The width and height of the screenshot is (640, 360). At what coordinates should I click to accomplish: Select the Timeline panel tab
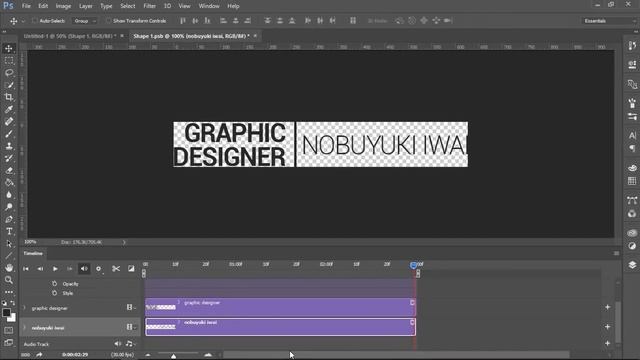click(x=33, y=253)
